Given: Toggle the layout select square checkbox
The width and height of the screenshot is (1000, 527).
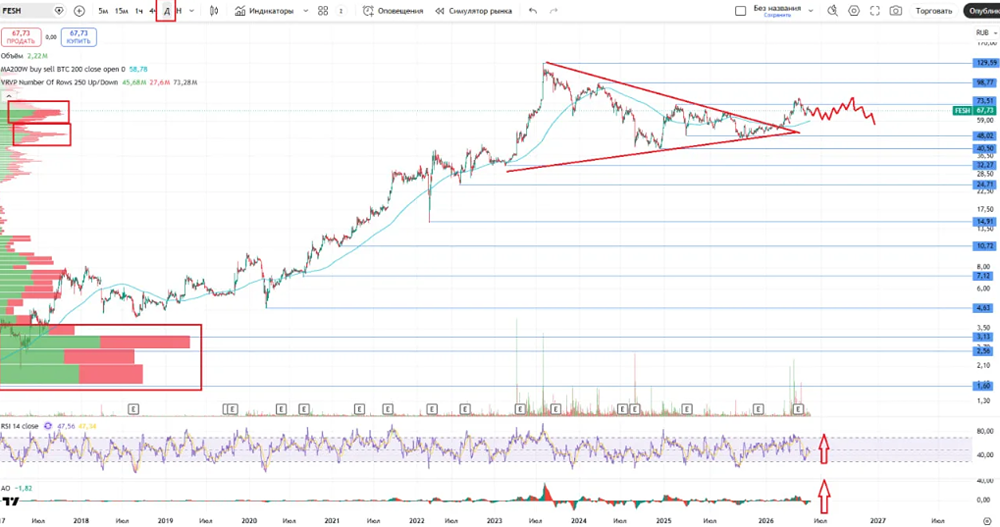Looking at the screenshot, I should pos(740,11).
